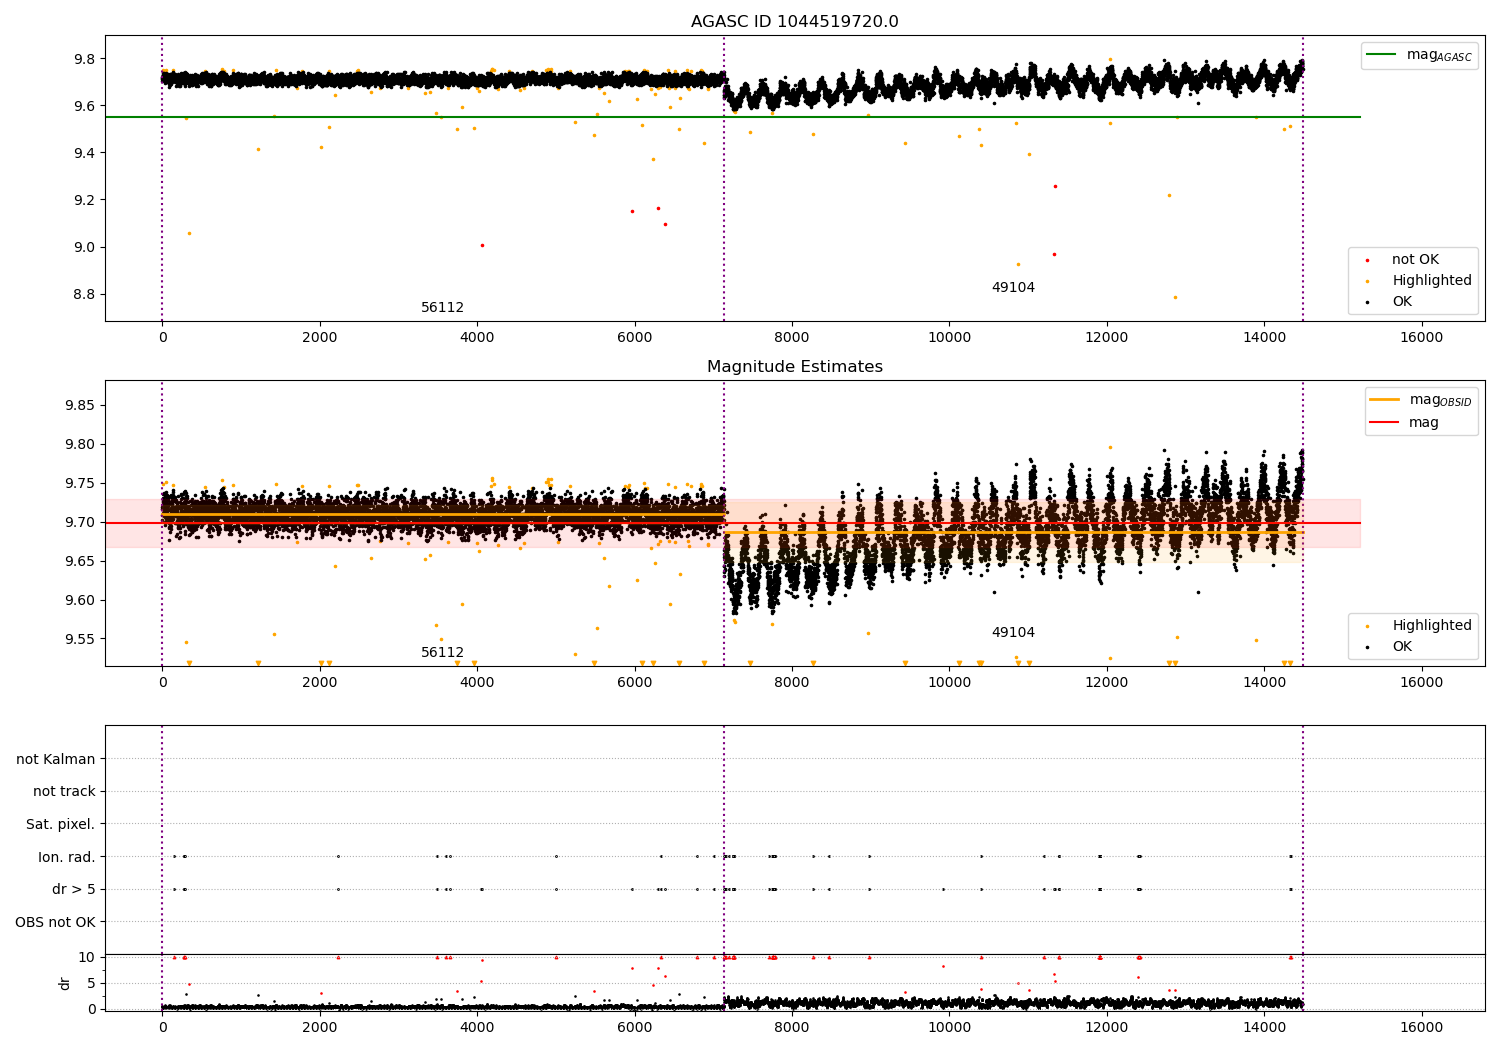Click the 'not track' row label
Viewport: 1500px width, 1050px height.
coord(64,792)
